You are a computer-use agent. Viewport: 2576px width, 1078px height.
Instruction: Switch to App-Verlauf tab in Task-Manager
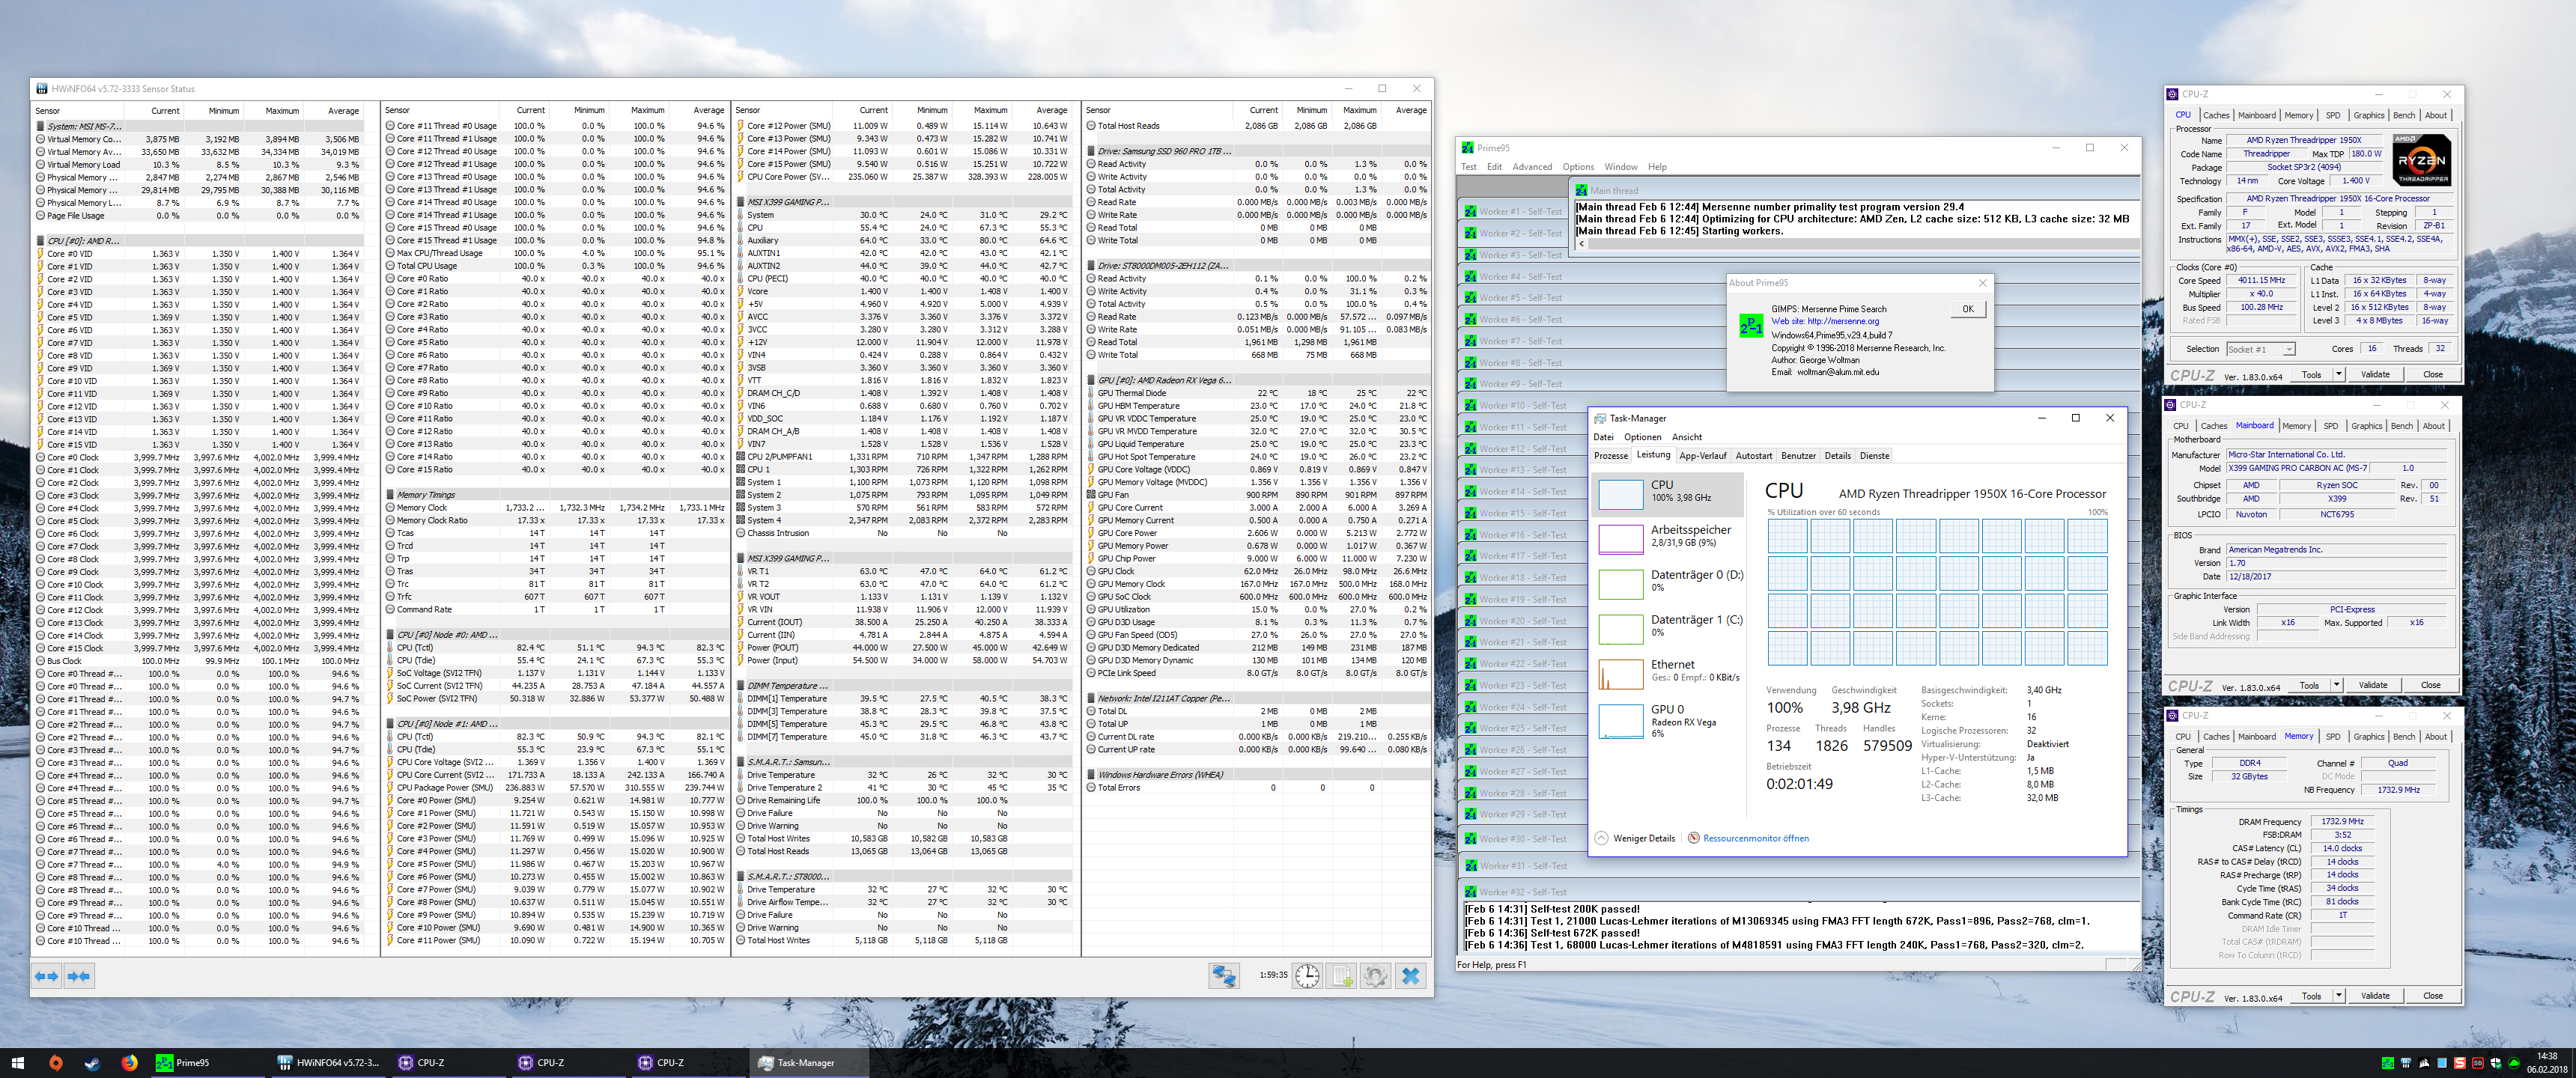click(1702, 456)
